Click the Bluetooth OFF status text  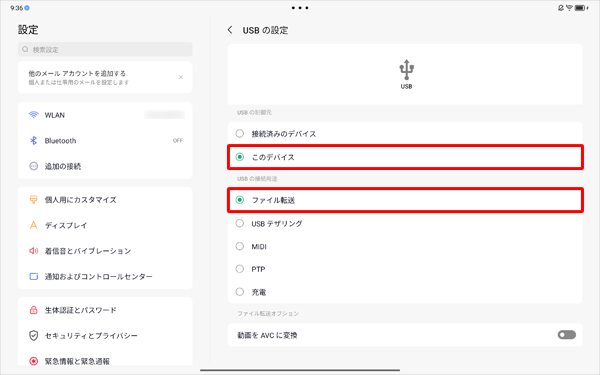coord(178,140)
